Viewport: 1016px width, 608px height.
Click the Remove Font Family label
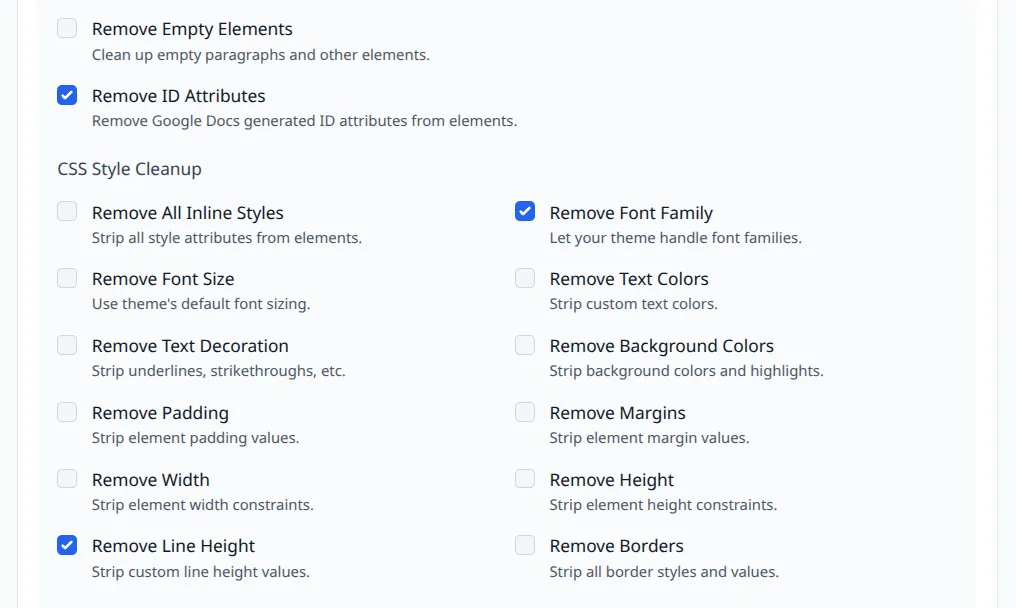pyautogui.click(x=630, y=212)
